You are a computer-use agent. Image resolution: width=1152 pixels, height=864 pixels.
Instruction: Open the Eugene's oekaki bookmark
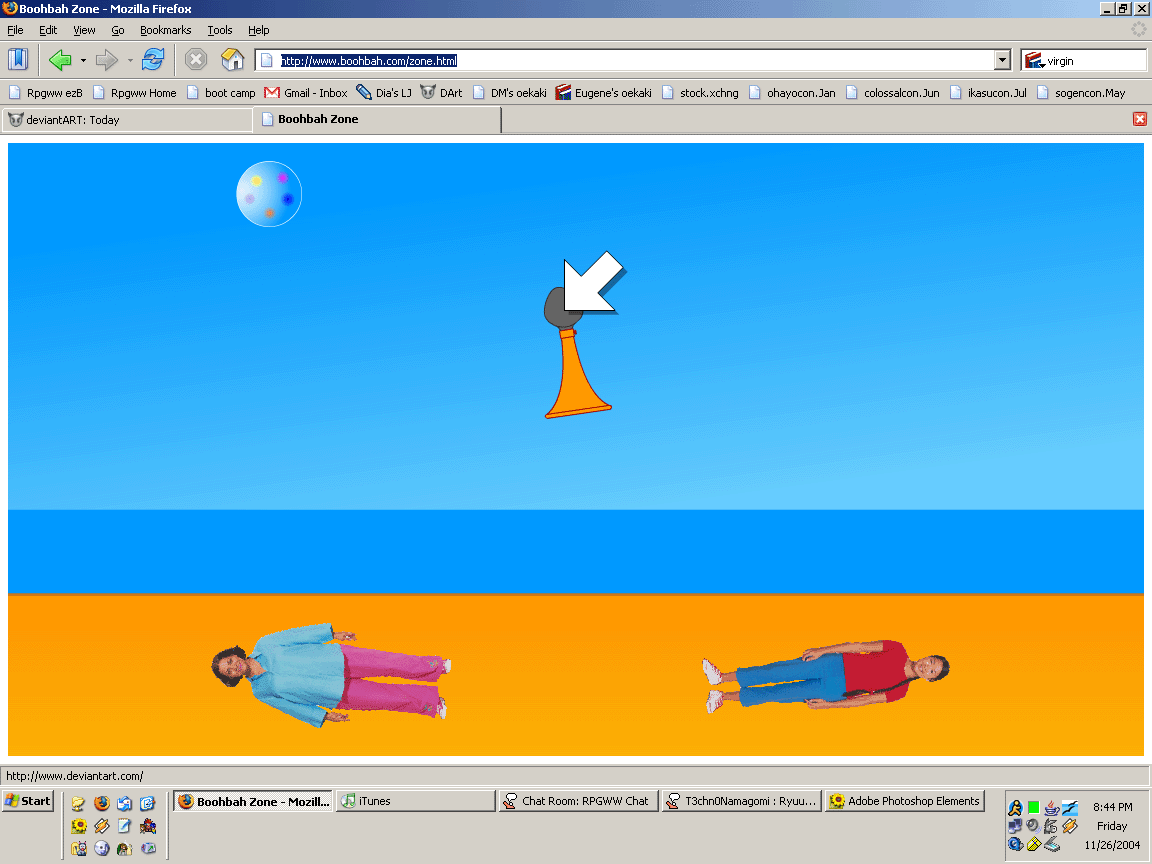(604, 93)
